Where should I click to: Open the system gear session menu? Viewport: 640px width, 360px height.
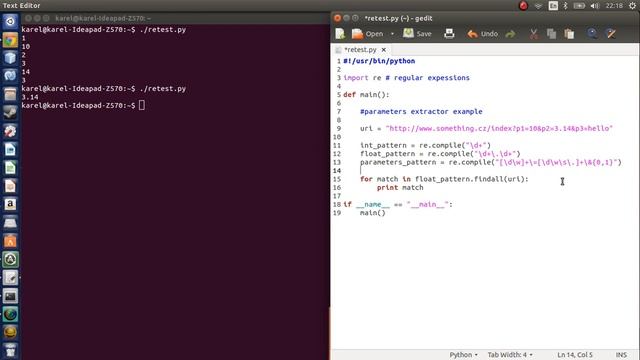click(632, 6)
